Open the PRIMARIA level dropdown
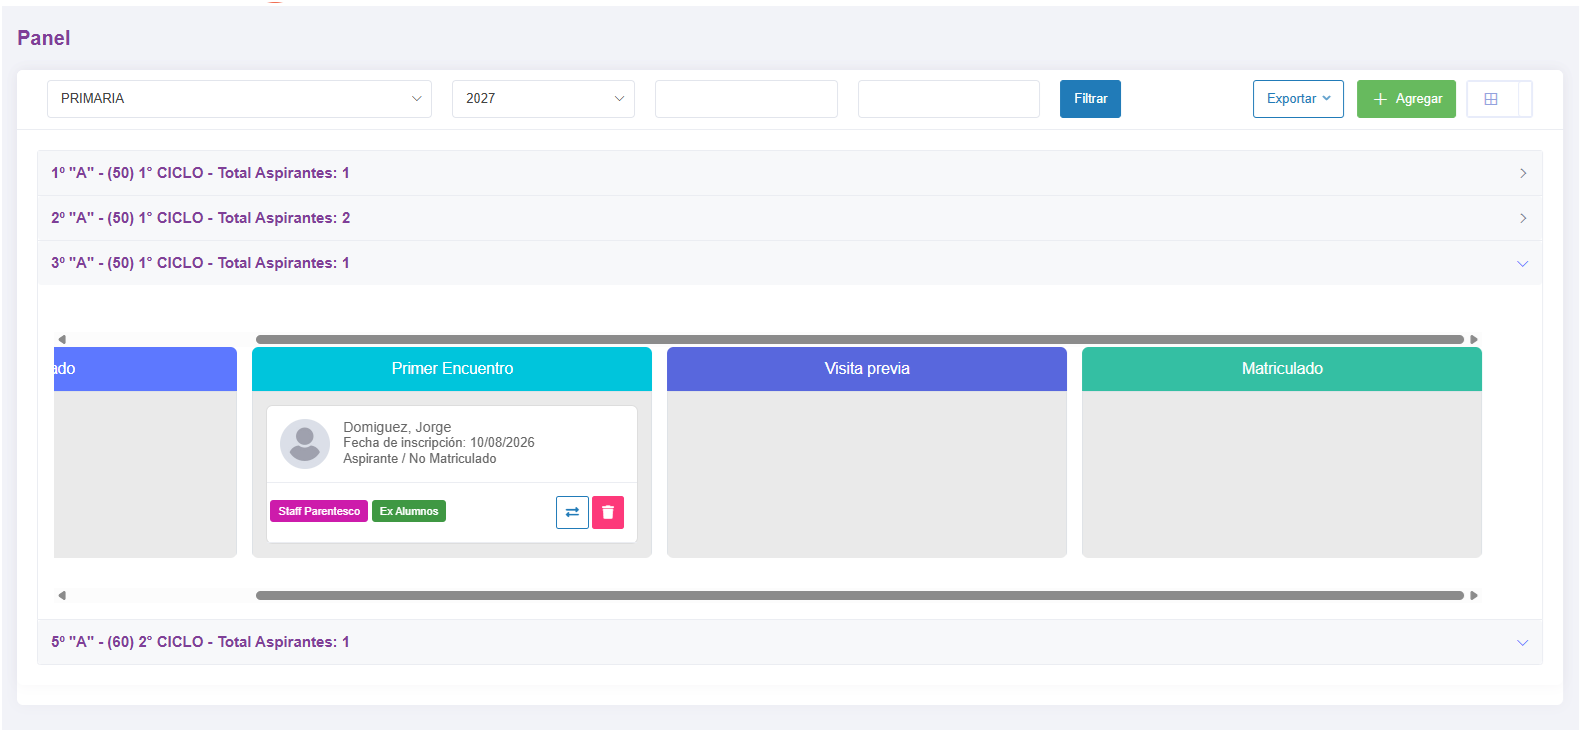The image size is (1581, 732). point(239,99)
